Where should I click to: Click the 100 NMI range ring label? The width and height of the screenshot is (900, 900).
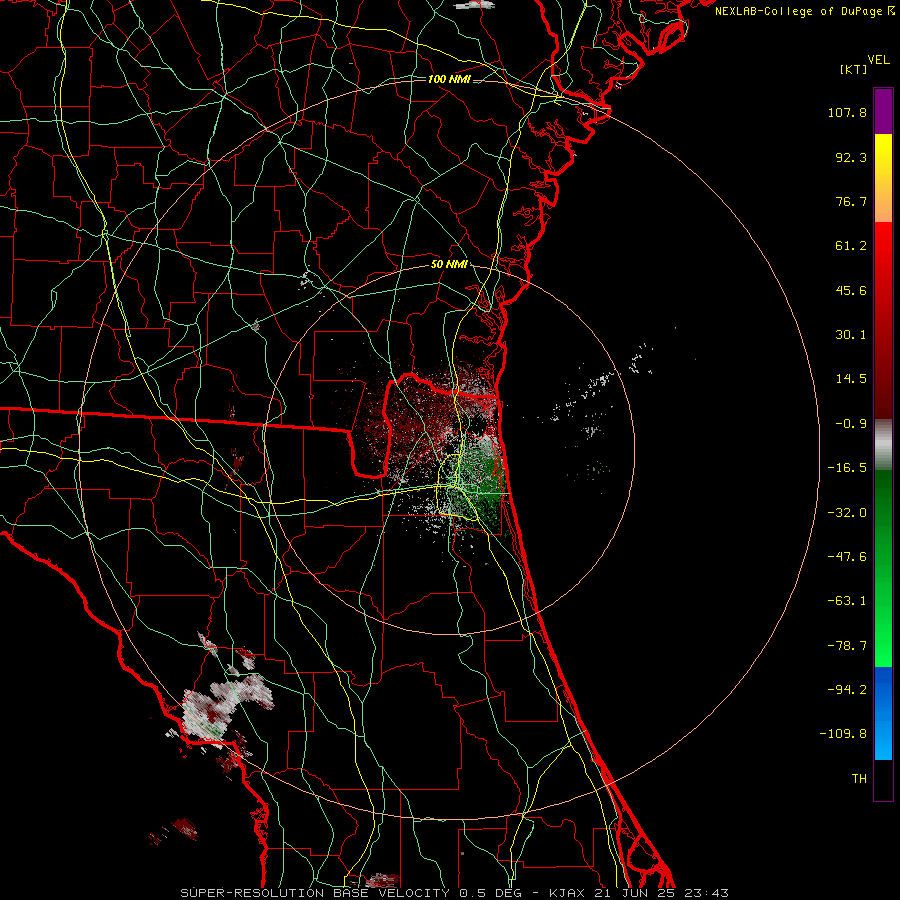[449, 79]
